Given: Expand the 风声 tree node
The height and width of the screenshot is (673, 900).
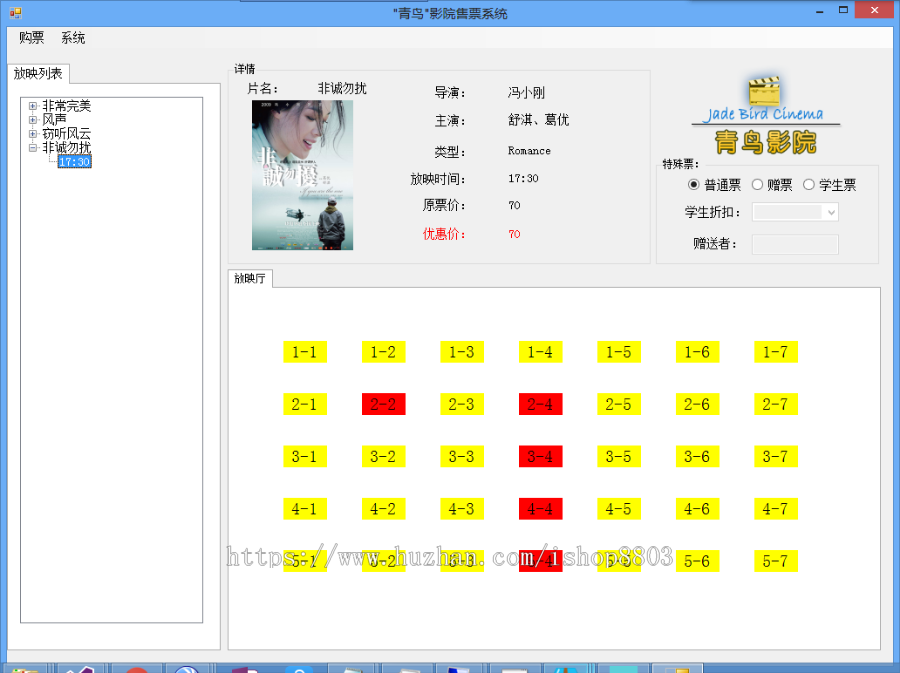Looking at the screenshot, I should (x=32, y=119).
